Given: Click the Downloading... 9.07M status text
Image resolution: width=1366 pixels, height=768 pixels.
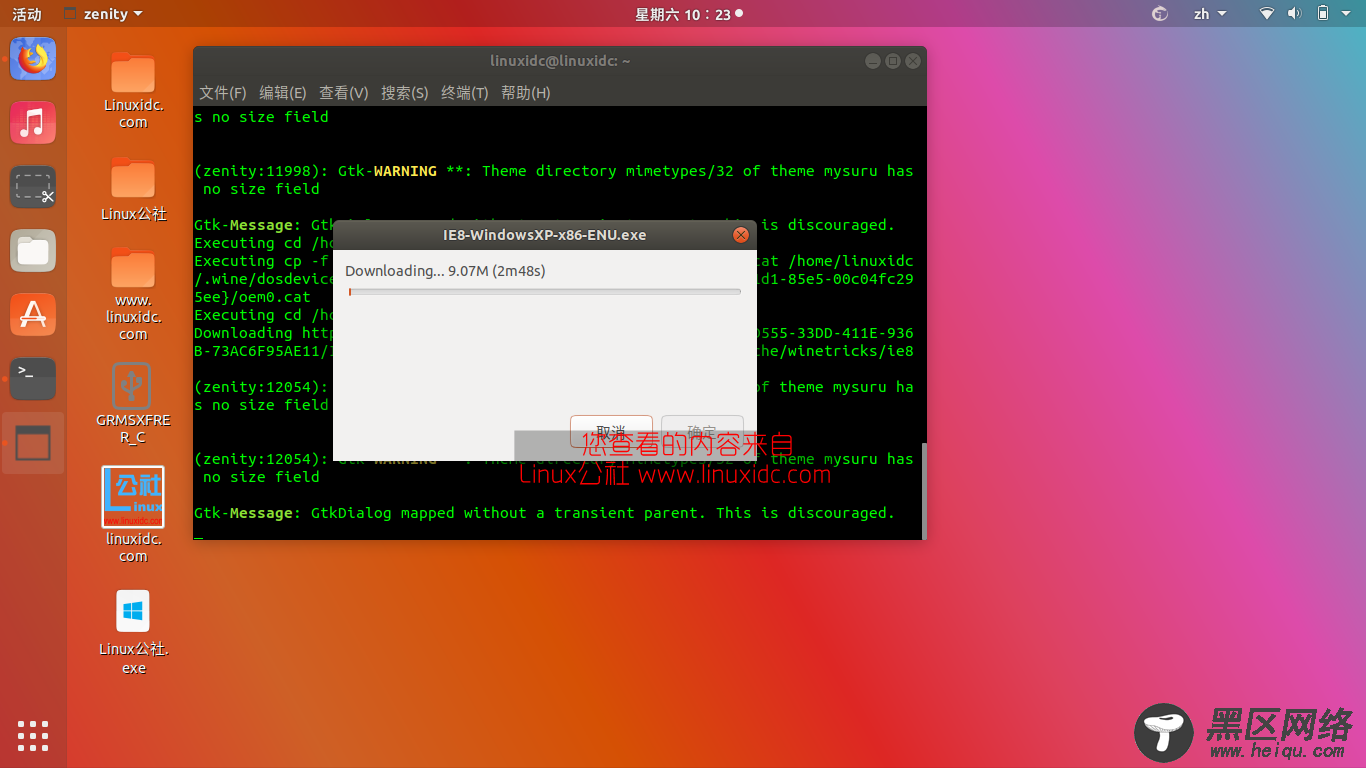Looking at the screenshot, I should point(445,271).
